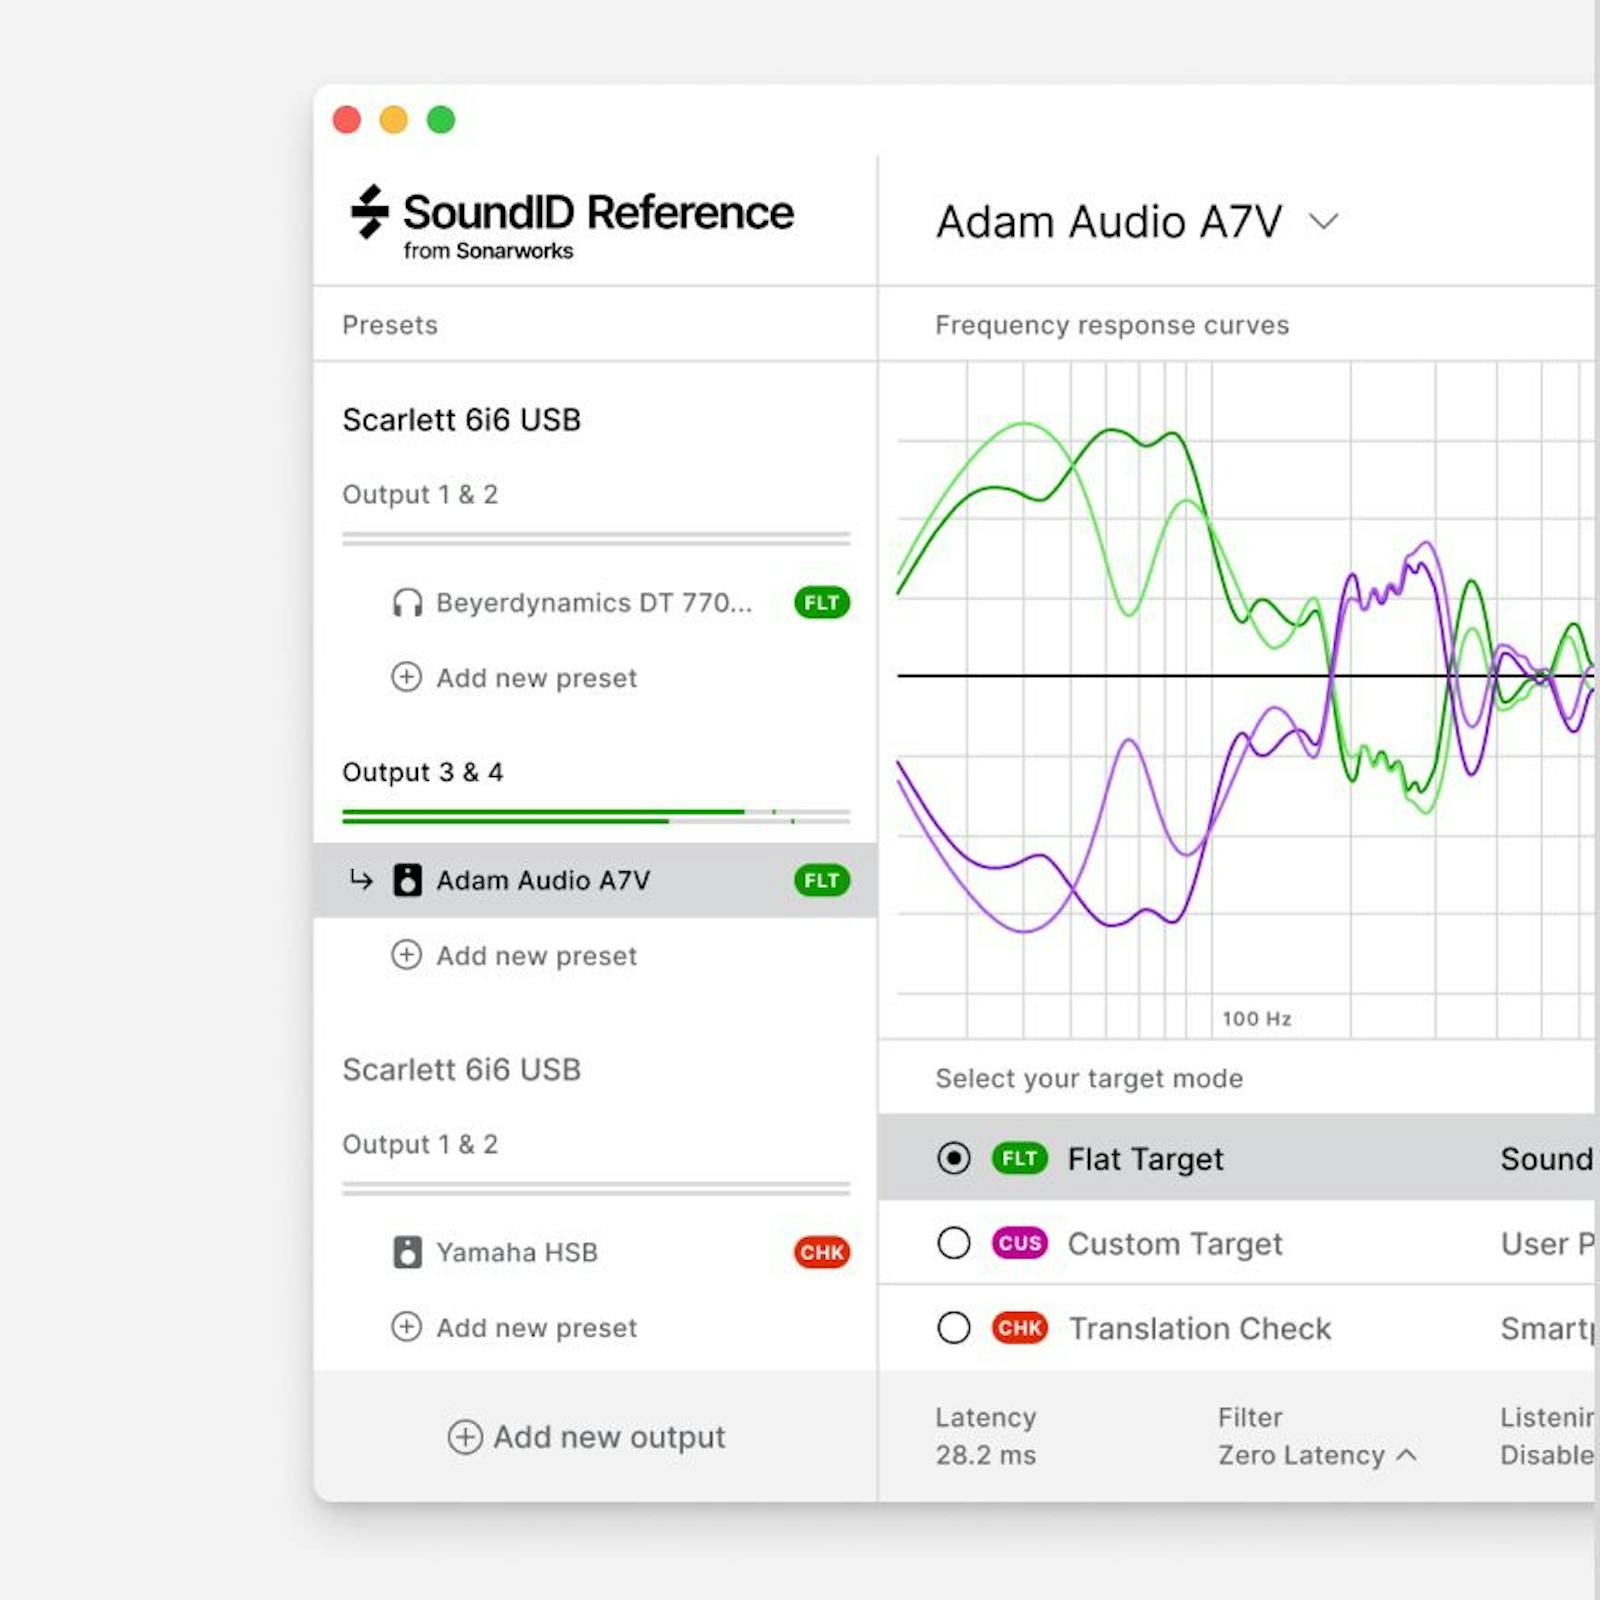The height and width of the screenshot is (1600, 1600).
Task: Click the arrow icon left of Adam Audio A7V
Action: 361,880
